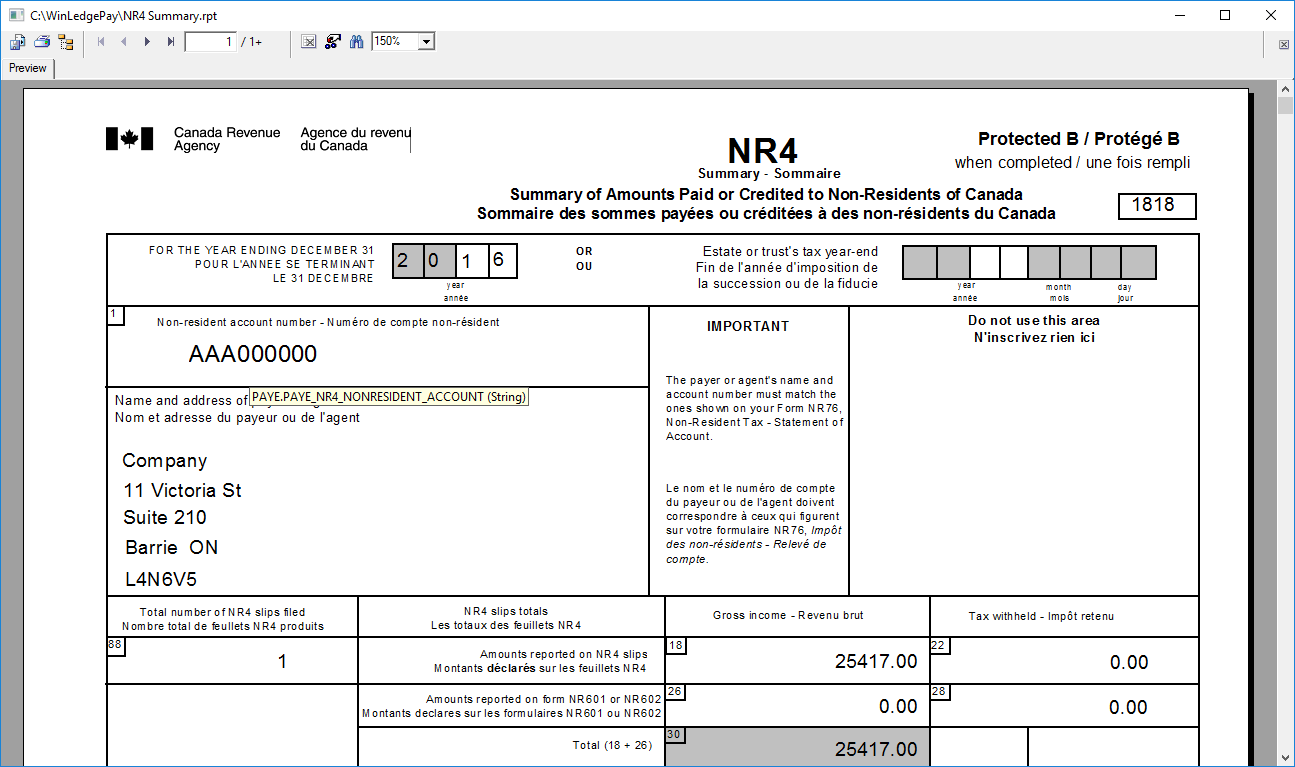Select the AAA000000 account number field

tap(252, 354)
